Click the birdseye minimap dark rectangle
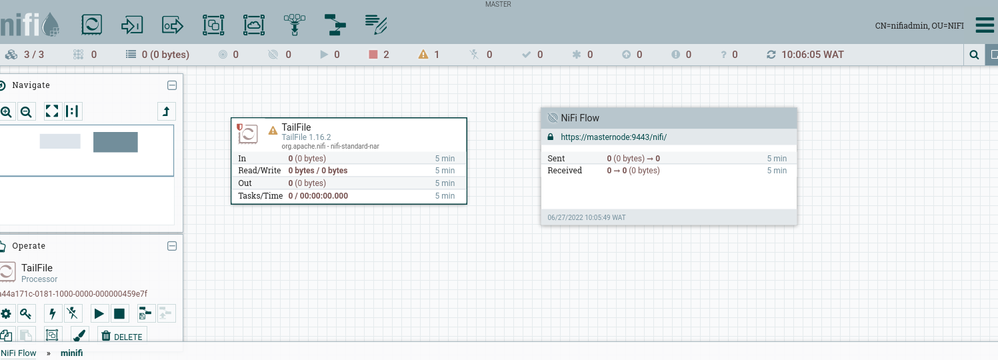Image resolution: width=998 pixels, height=360 pixels. pyautogui.click(x=115, y=142)
